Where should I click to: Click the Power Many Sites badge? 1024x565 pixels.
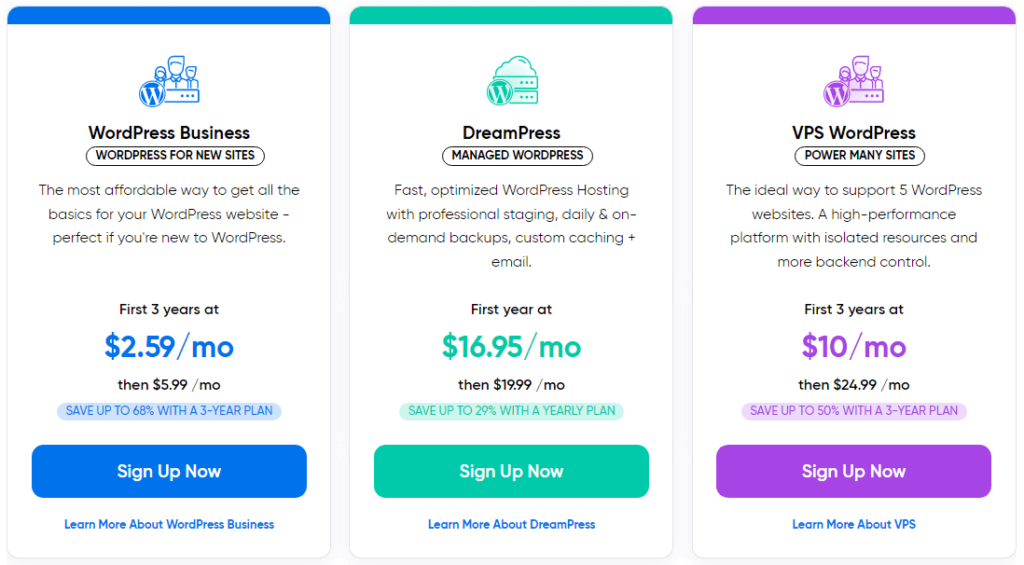[x=860, y=156]
